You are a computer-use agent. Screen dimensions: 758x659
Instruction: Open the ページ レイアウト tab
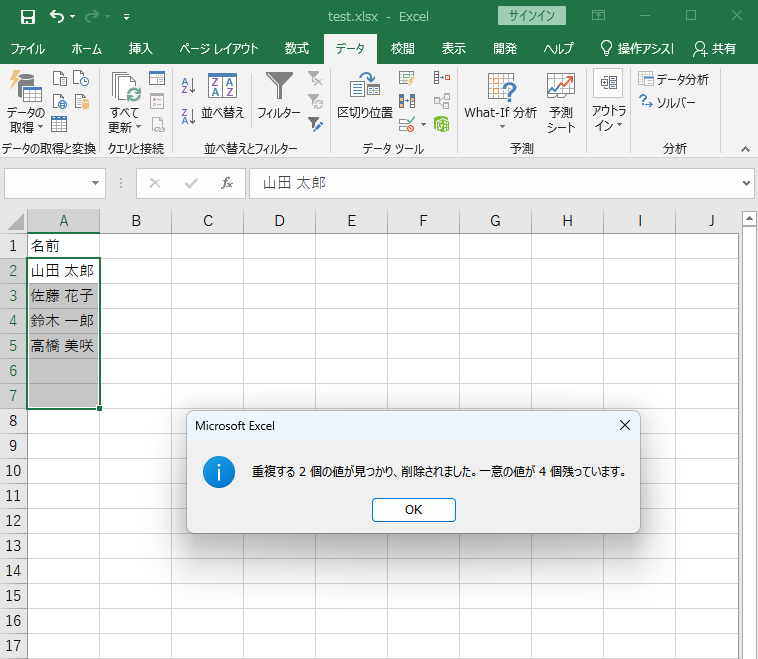[219, 49]
